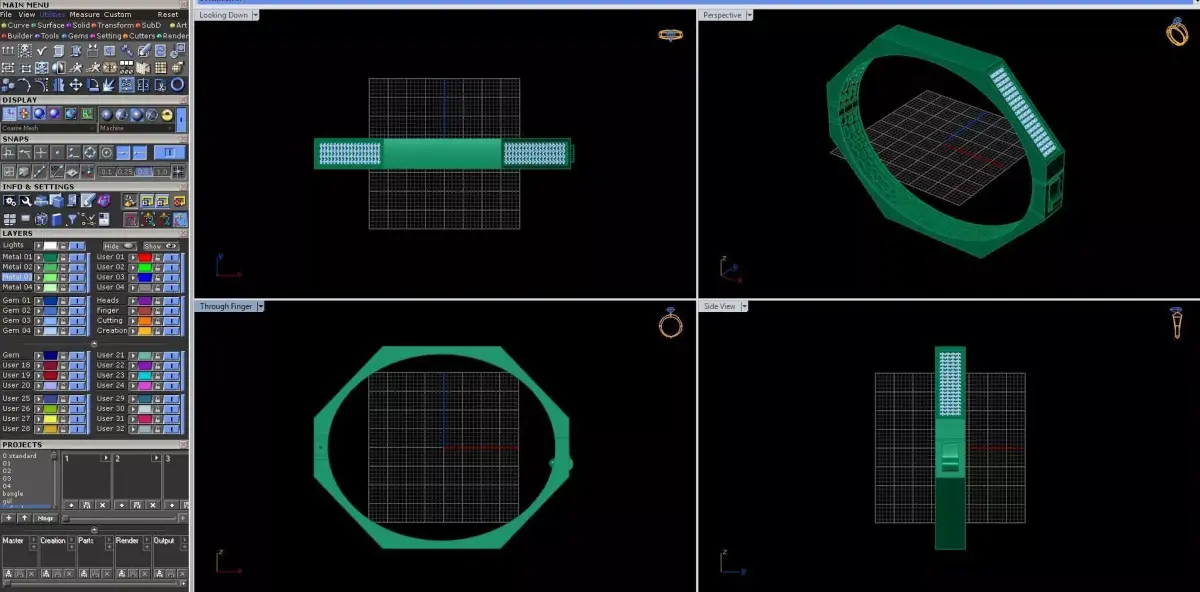Screen dimensions: 1200x592
Task: Click the ring icon in Through Finger viewport
Action: click(x=670, y=322)
